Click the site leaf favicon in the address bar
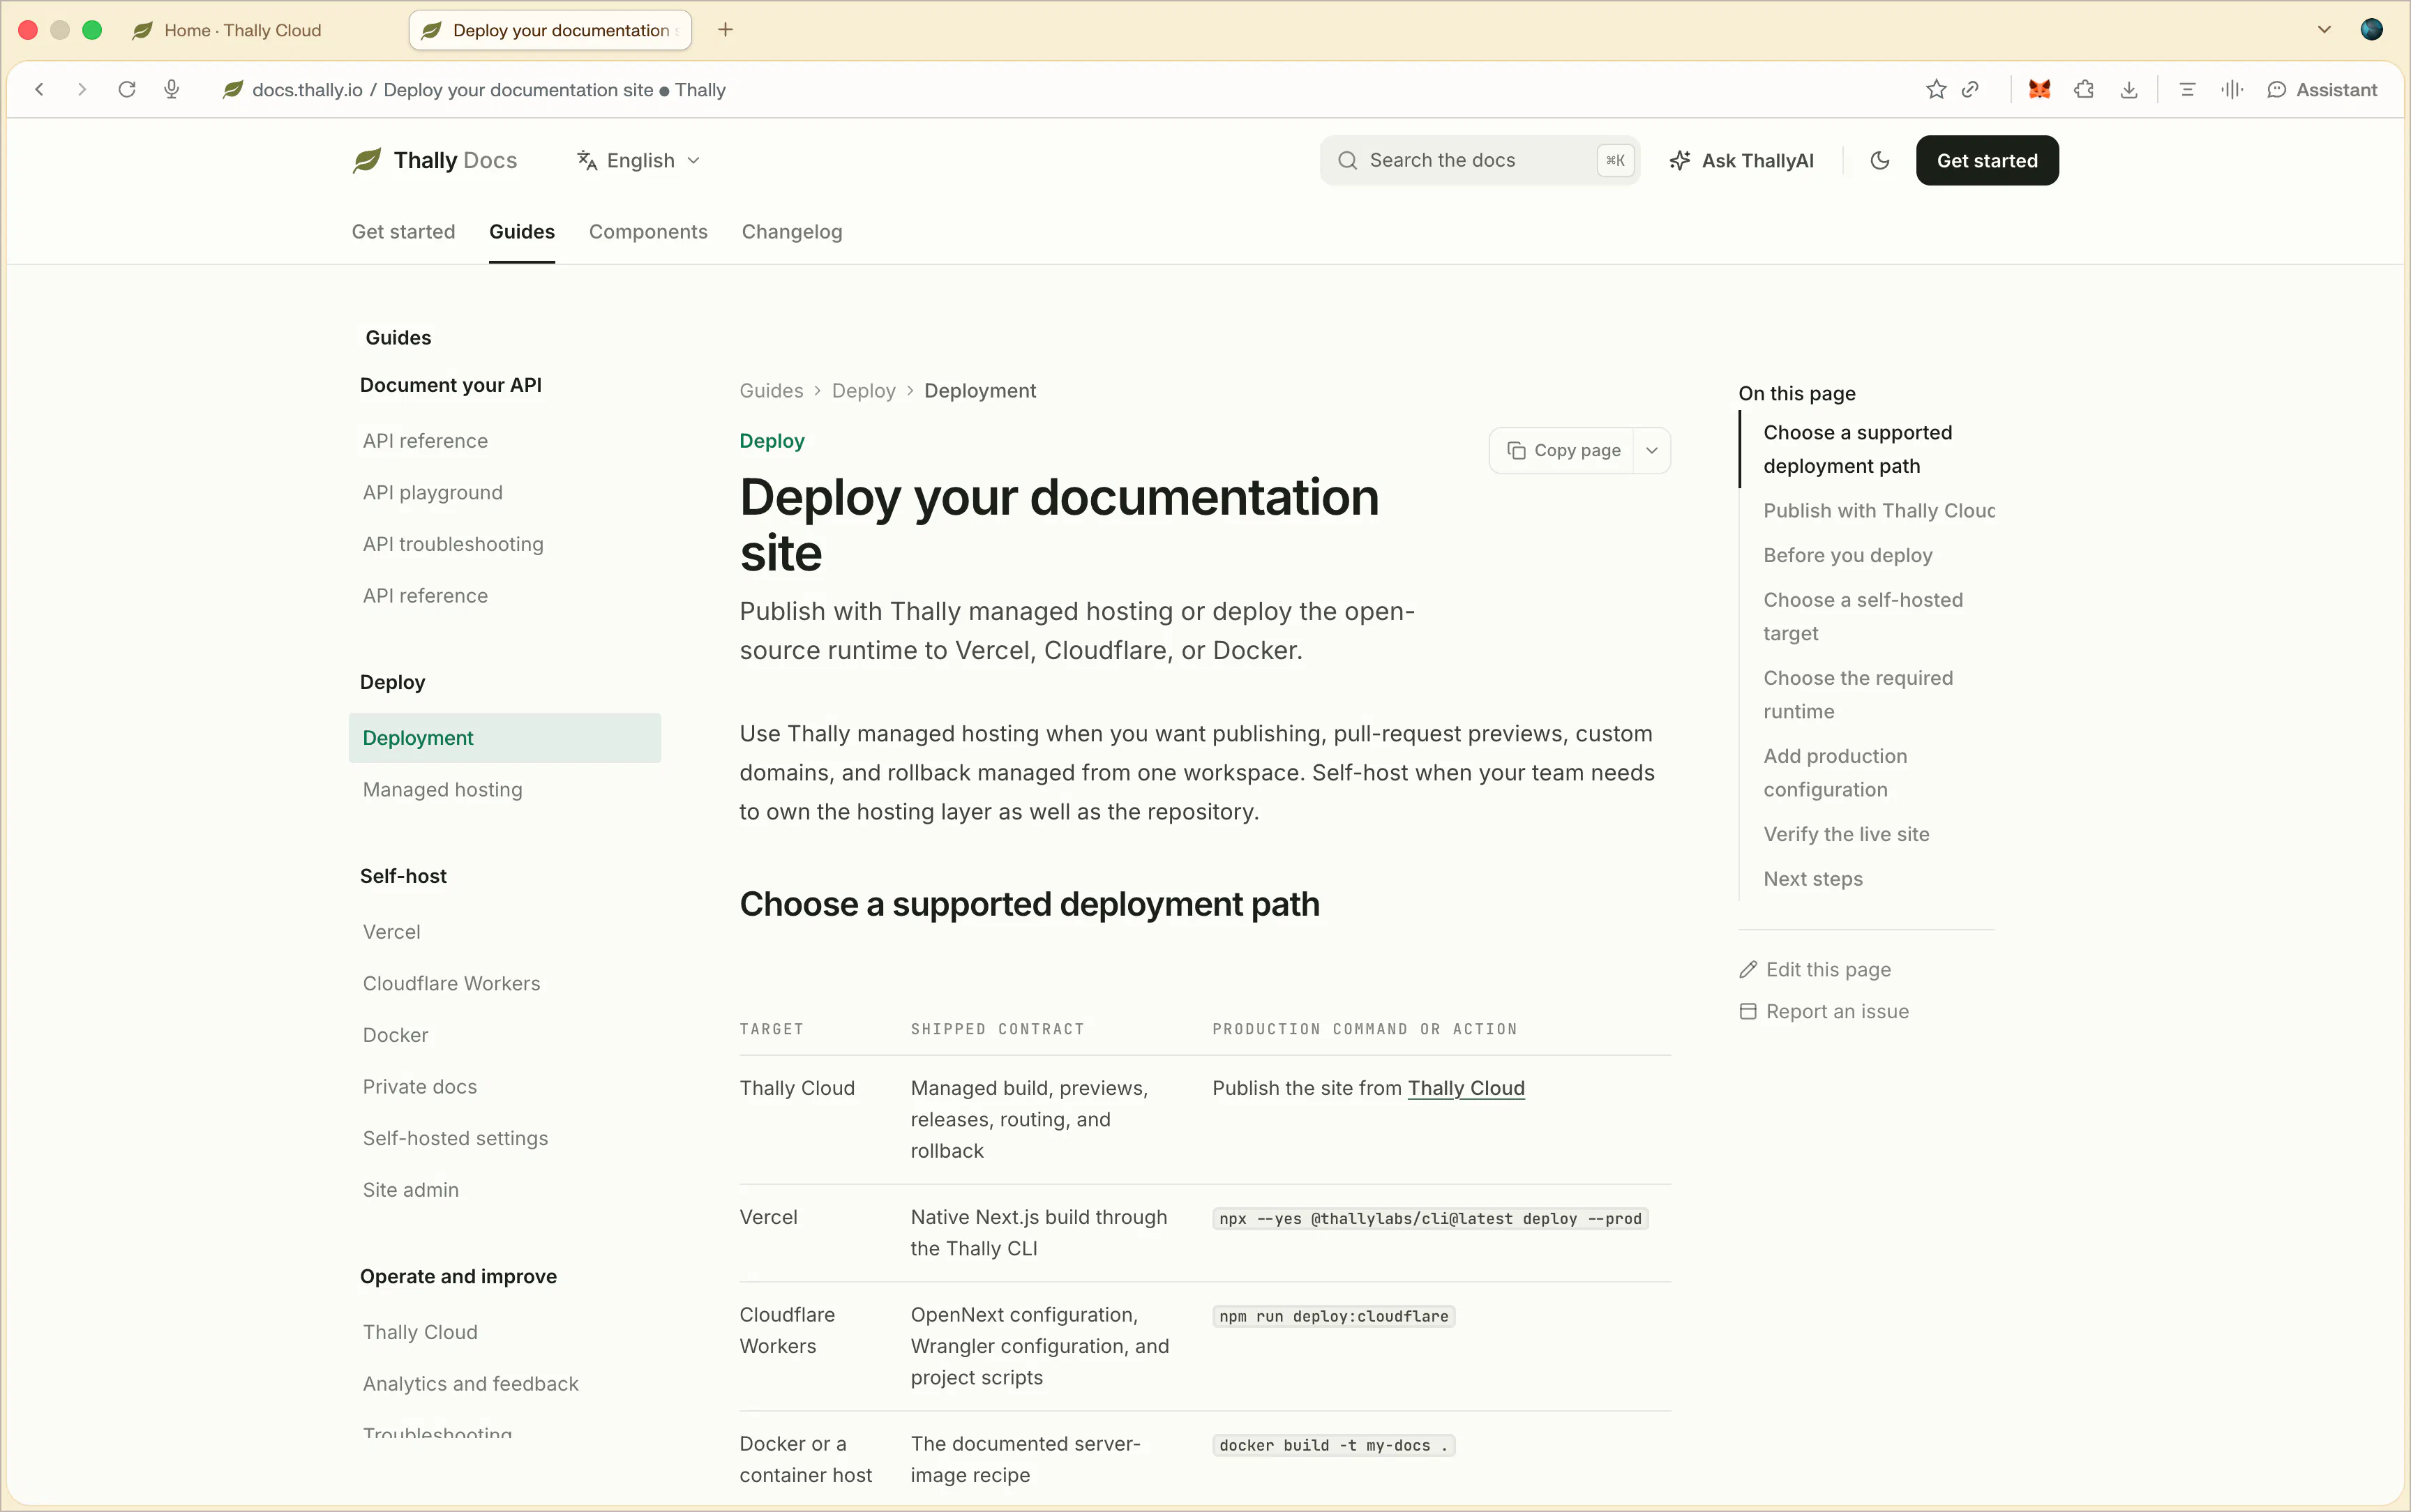The height and width of the screenshot is (1512, 2411). tap(233, 90)
